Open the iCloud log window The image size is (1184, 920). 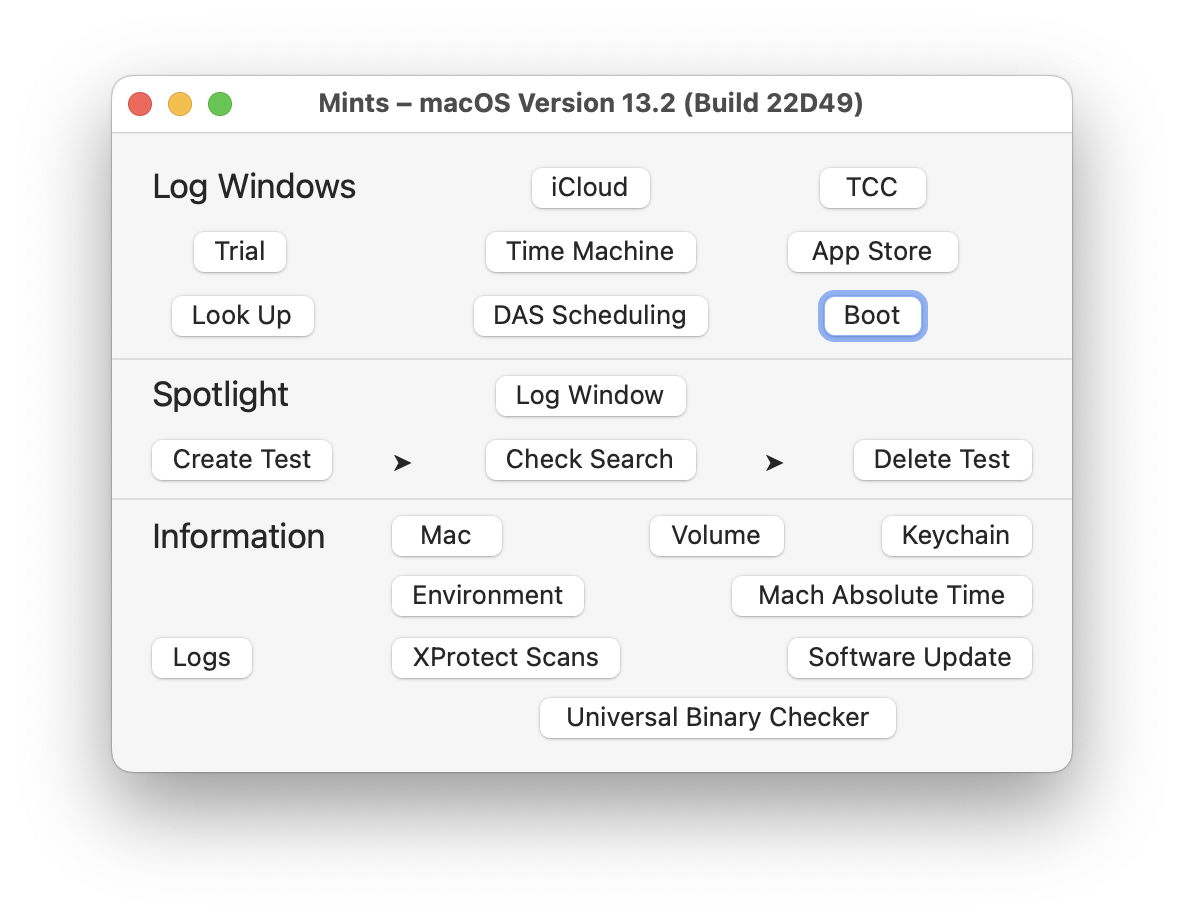tap(590, 188)
